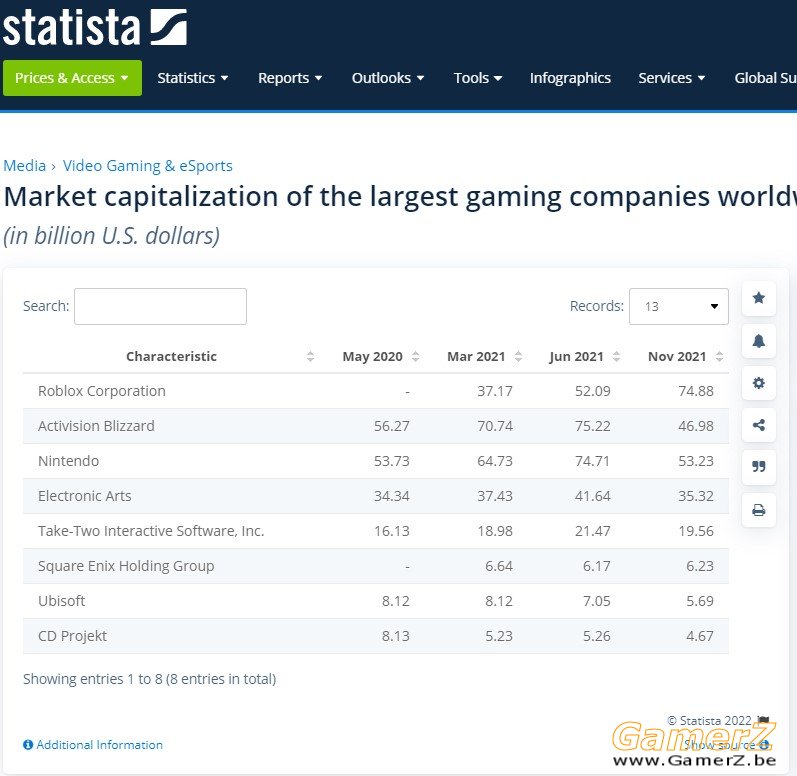Click the (in billion U.S. dollars) subtitle
This screenshot has width=797, height=776.
[x=112, y=236]
